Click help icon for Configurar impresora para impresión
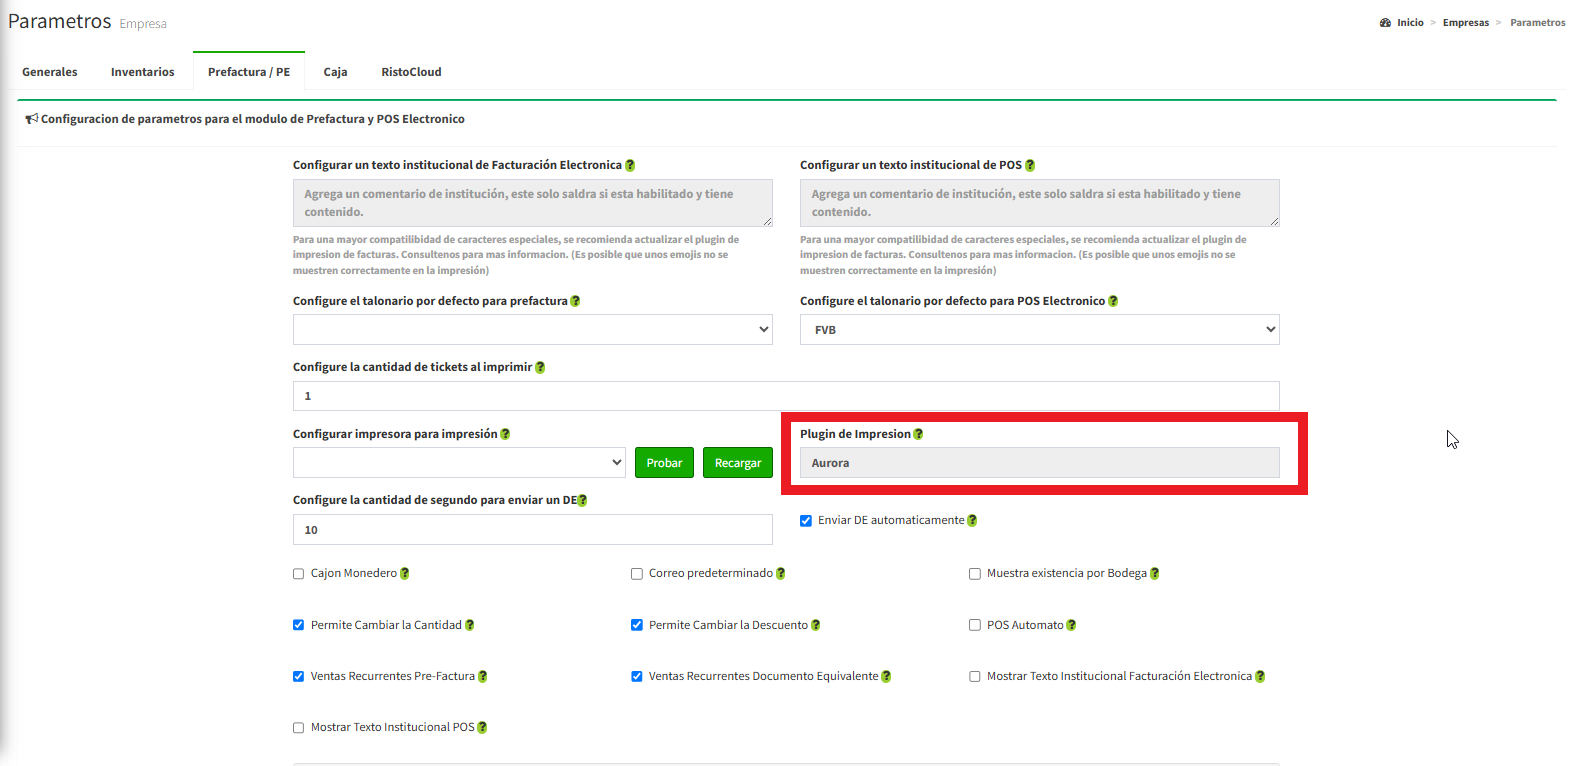Screen dimensions: 1574x766 click(505, 434)
